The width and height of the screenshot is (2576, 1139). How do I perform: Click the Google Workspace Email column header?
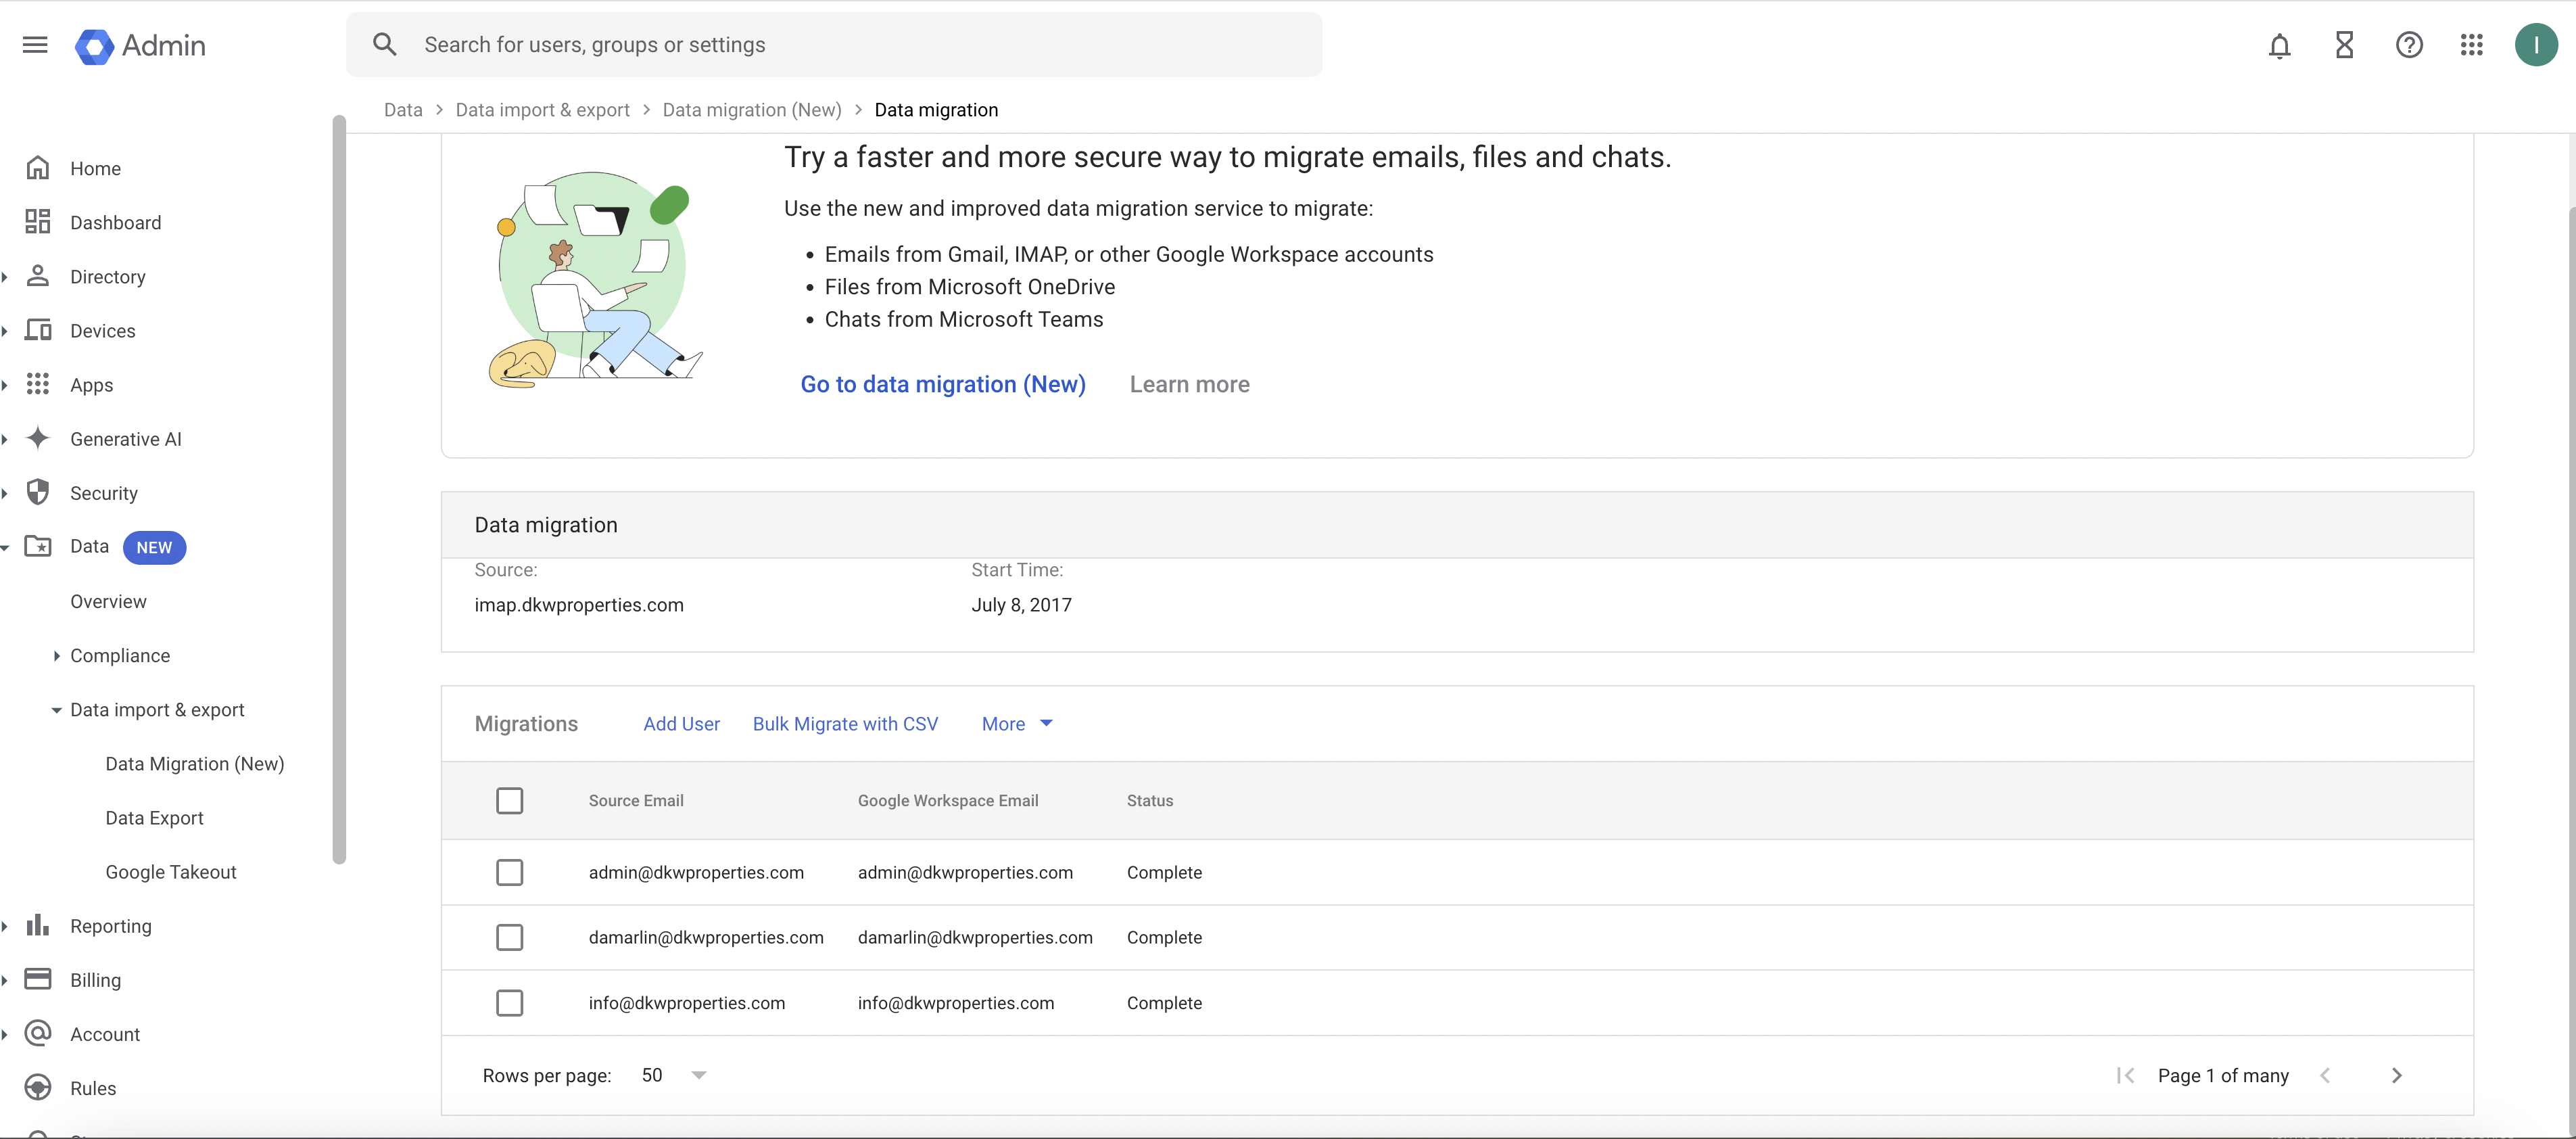(948, 800)
